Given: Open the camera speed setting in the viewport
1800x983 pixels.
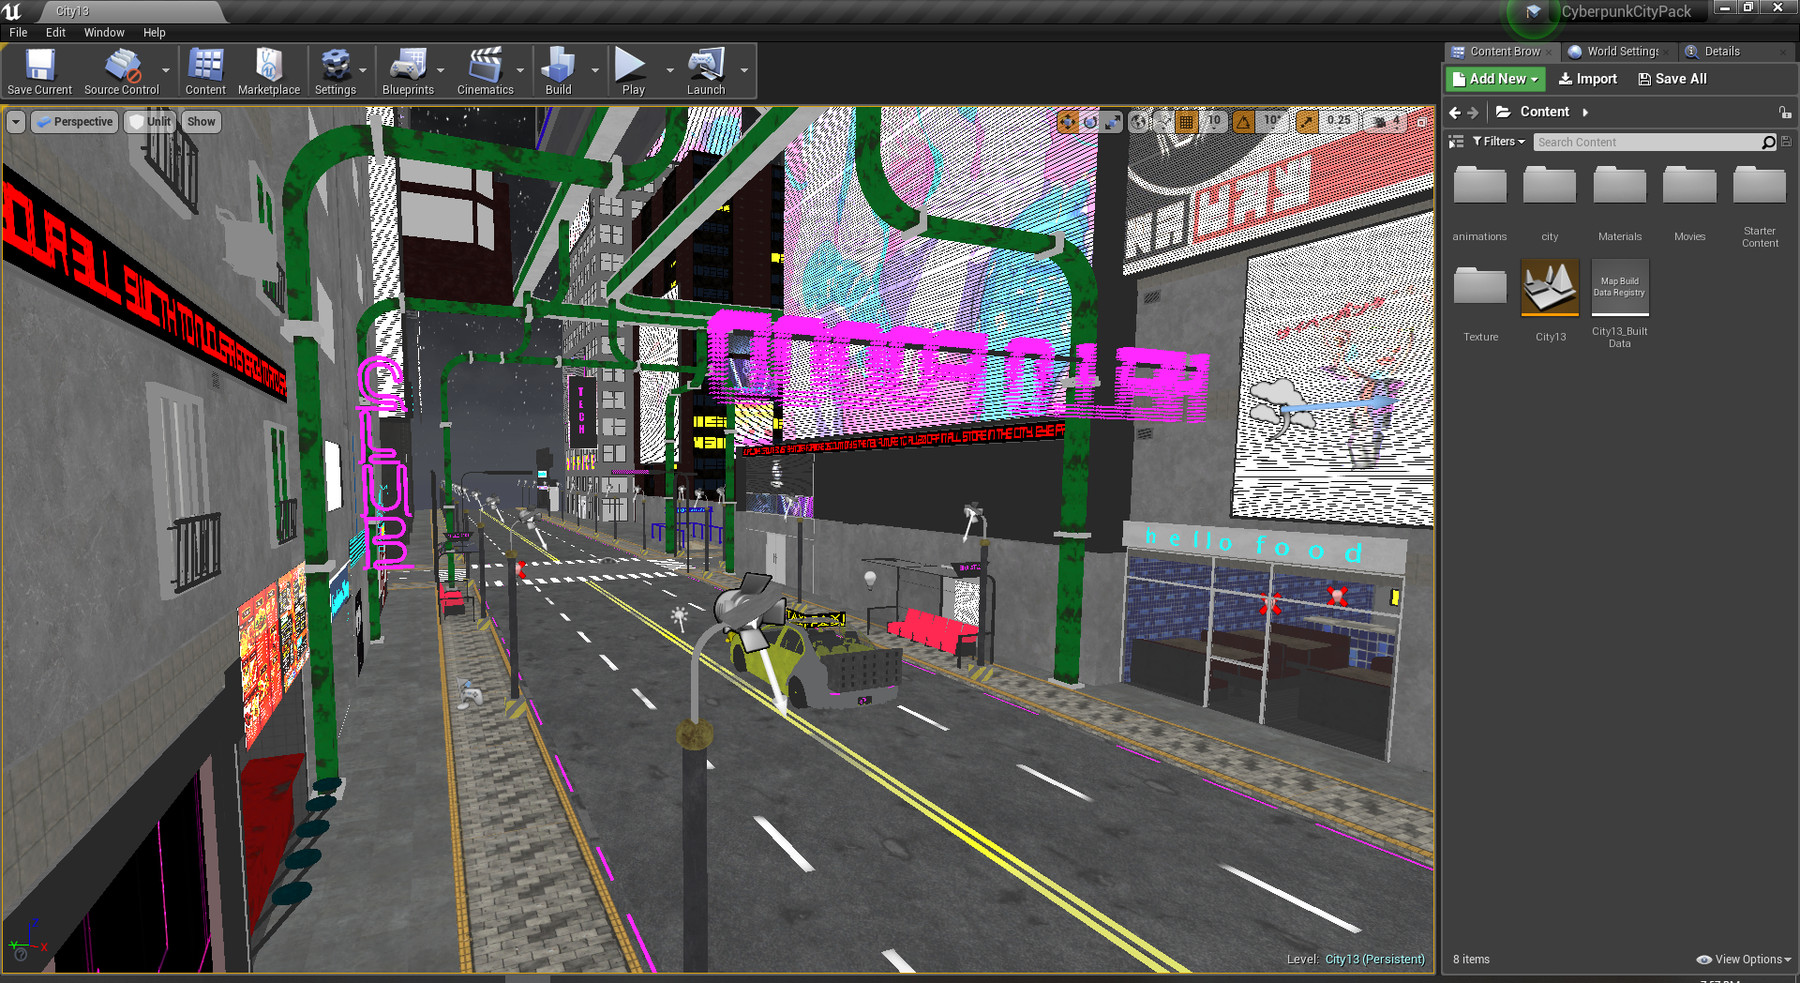Looking at the screenshot, I should 1387,122.
